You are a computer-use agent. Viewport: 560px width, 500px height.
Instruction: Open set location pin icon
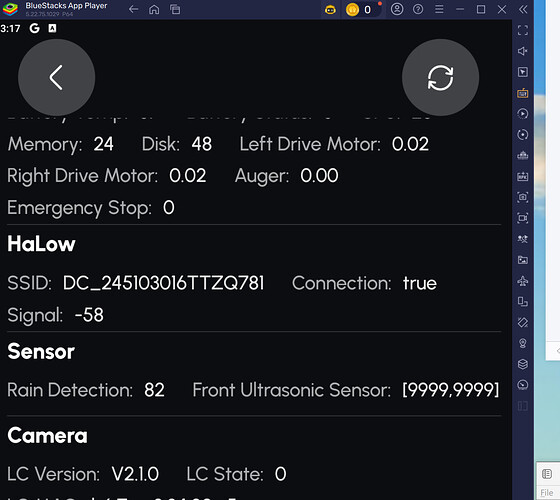click(x=522, y=344)
